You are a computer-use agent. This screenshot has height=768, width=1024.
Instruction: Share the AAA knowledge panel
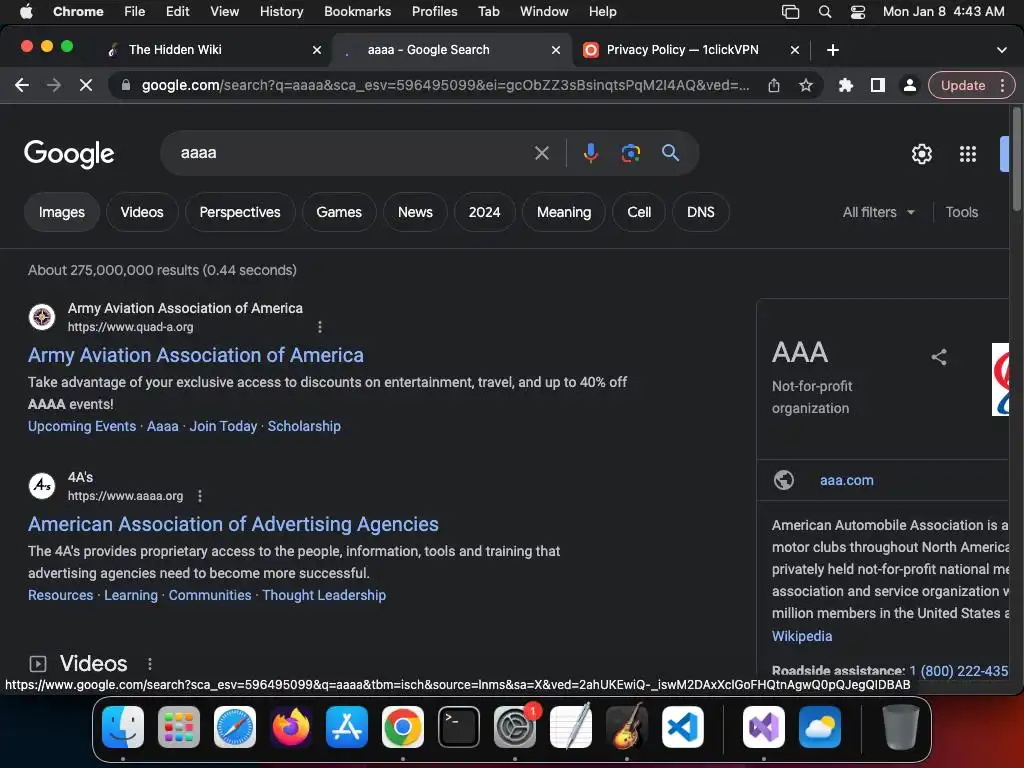pyautogui.click(x=939, y=357)
